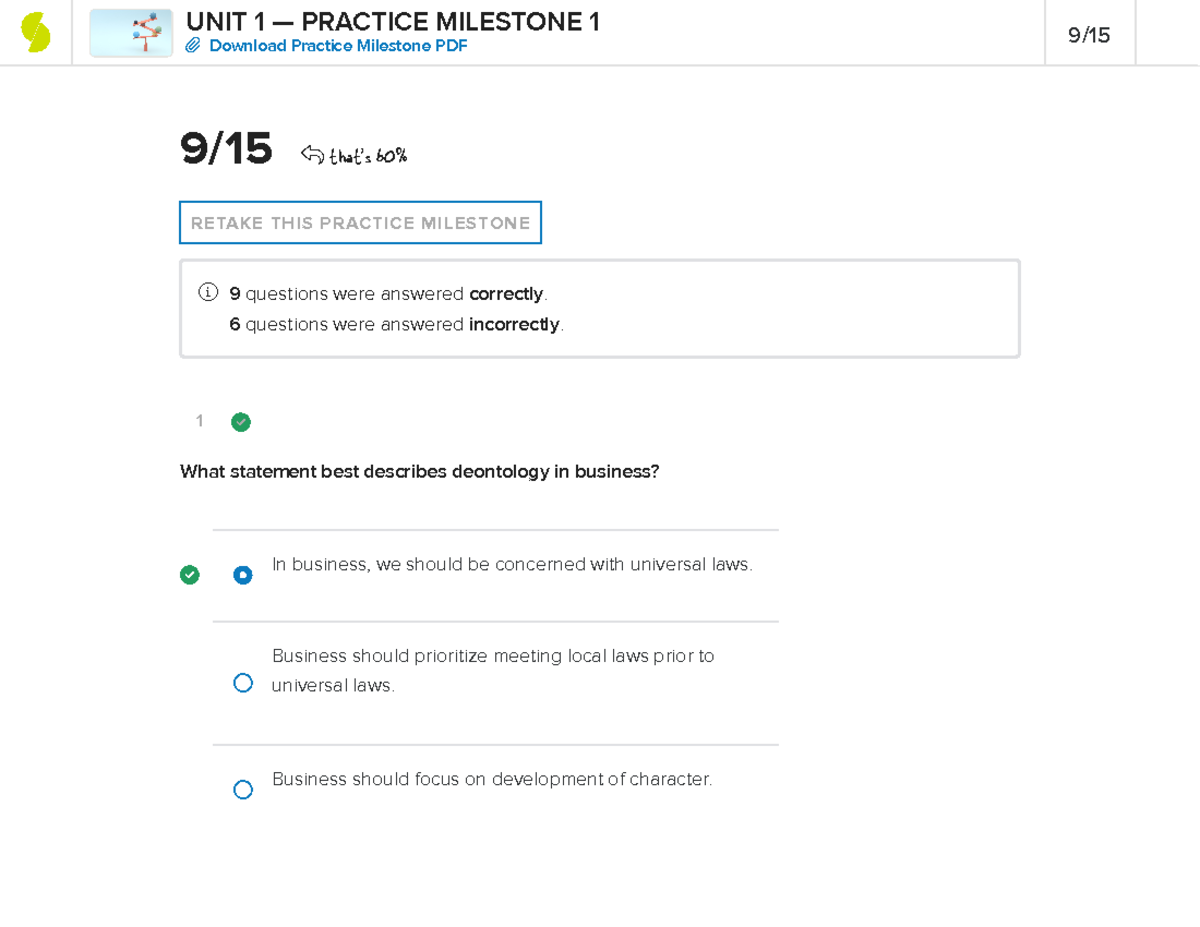Select the radio for "local laws" answer option
Screen dimensions: 1200x927
click(x=243, y=682)
